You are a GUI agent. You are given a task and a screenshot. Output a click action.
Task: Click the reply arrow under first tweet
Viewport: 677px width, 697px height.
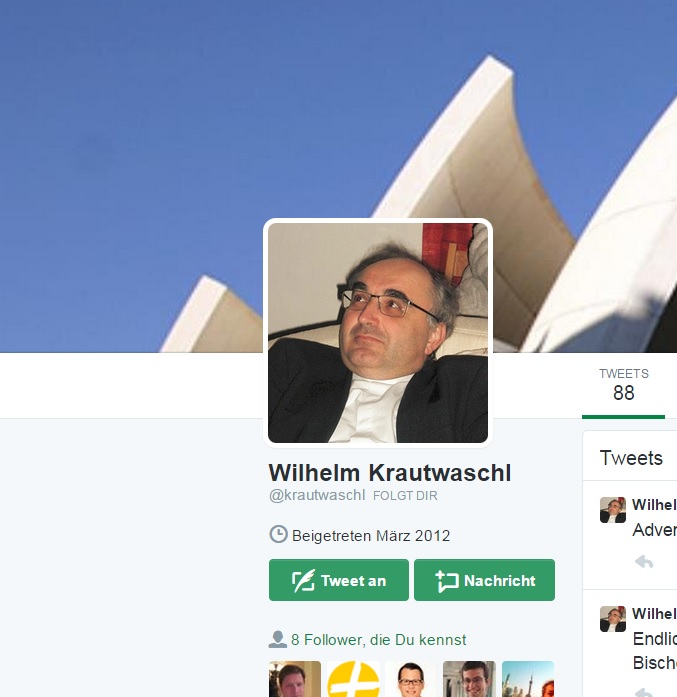point(644,562)
